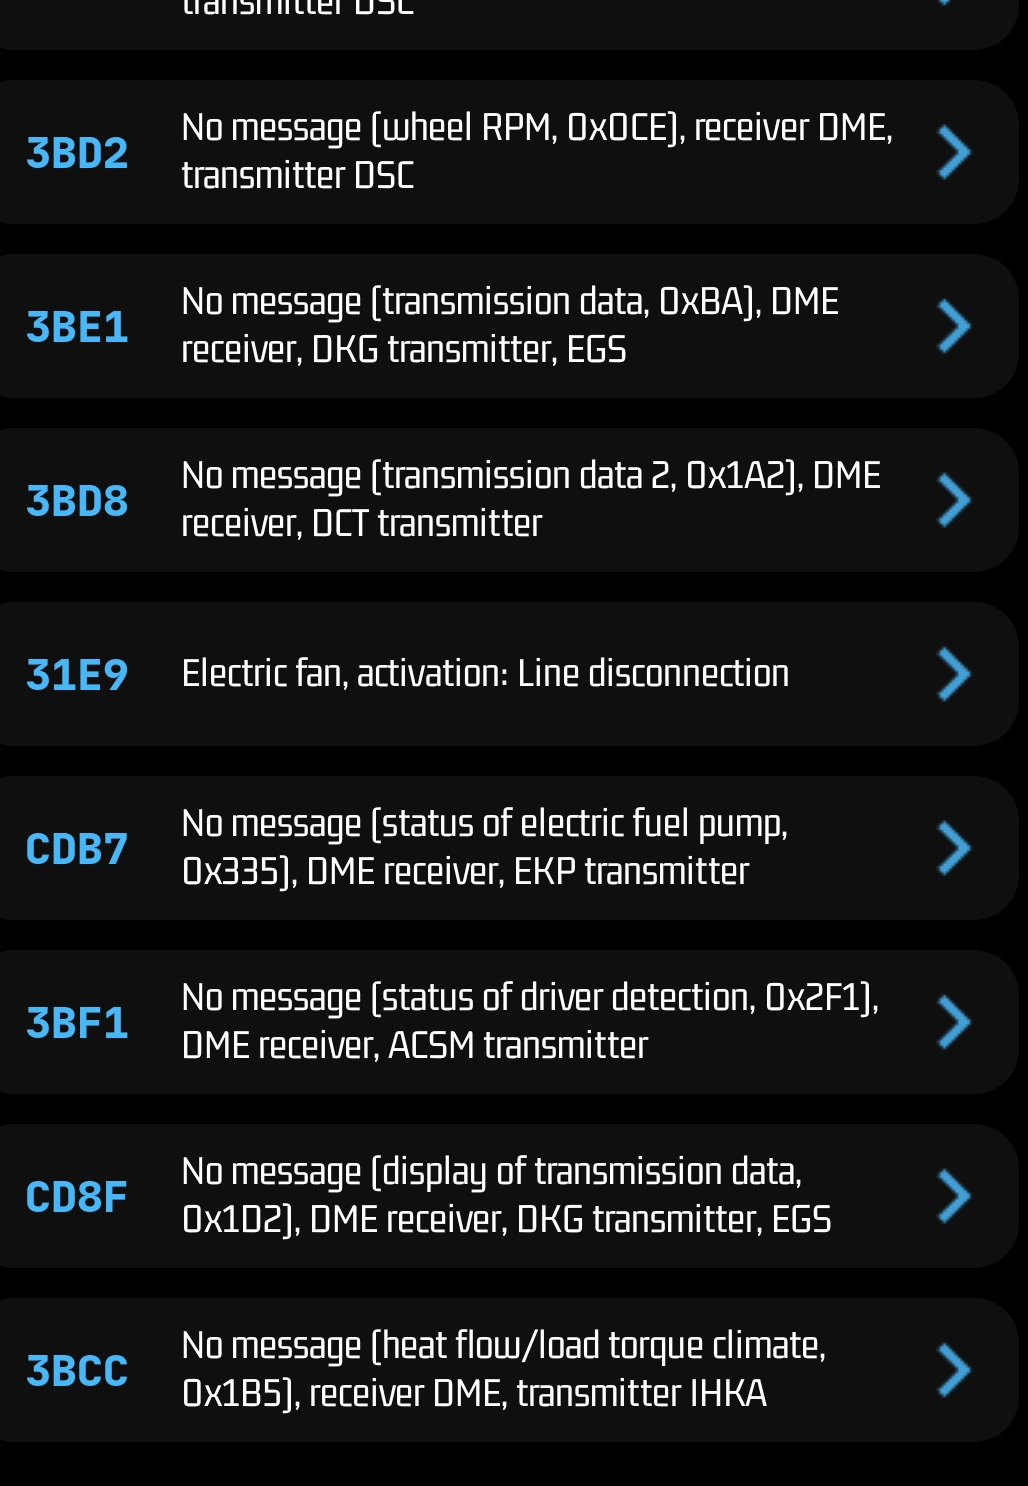Select the CDB7 code label
1028x1486 pixels.
(77, 849)
